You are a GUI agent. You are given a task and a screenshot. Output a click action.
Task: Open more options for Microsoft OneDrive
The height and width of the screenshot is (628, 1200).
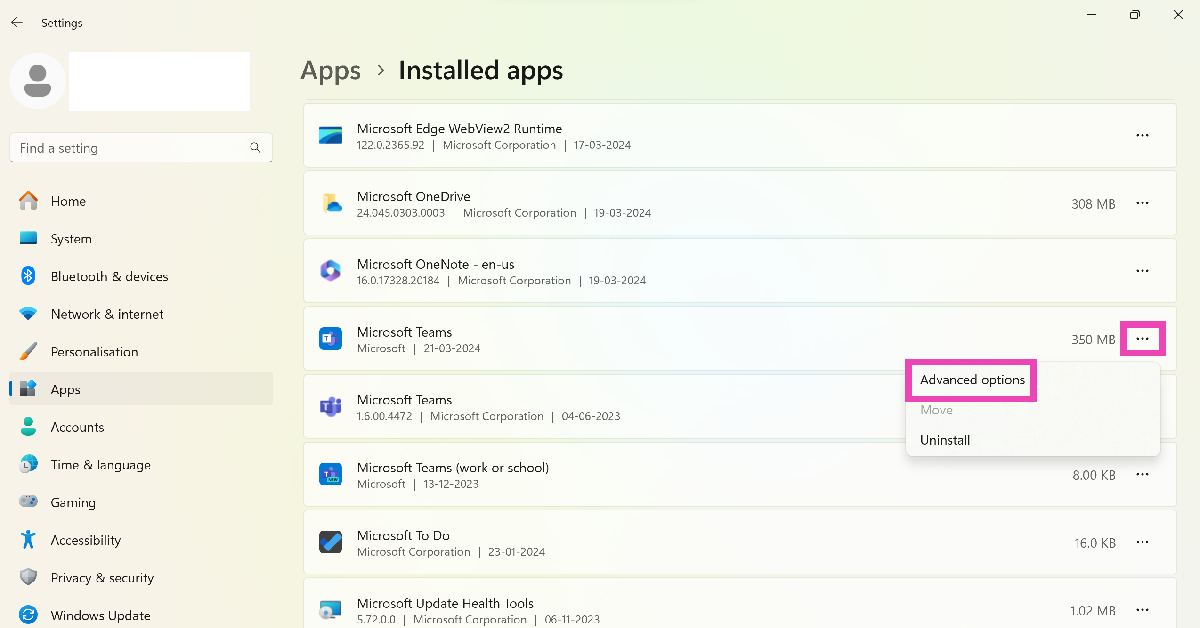(1142, 203)
